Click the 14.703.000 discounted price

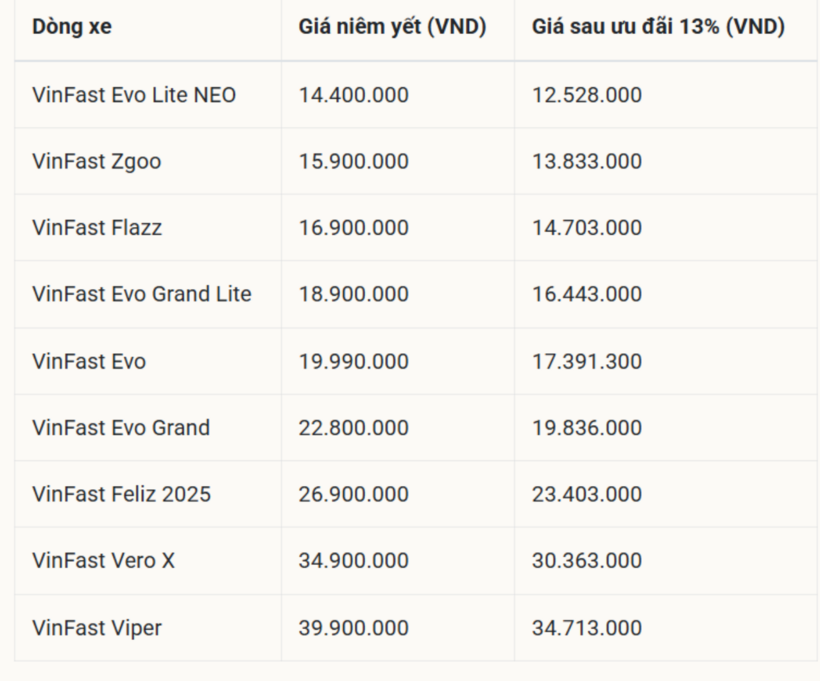pos(587,228)
